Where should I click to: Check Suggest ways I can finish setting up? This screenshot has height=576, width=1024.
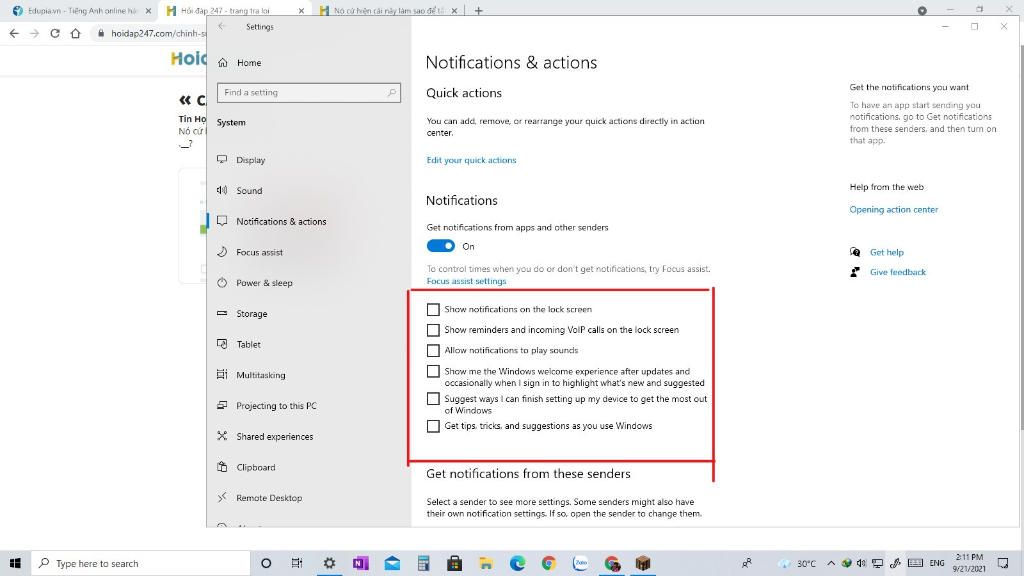tap(433, 398)
